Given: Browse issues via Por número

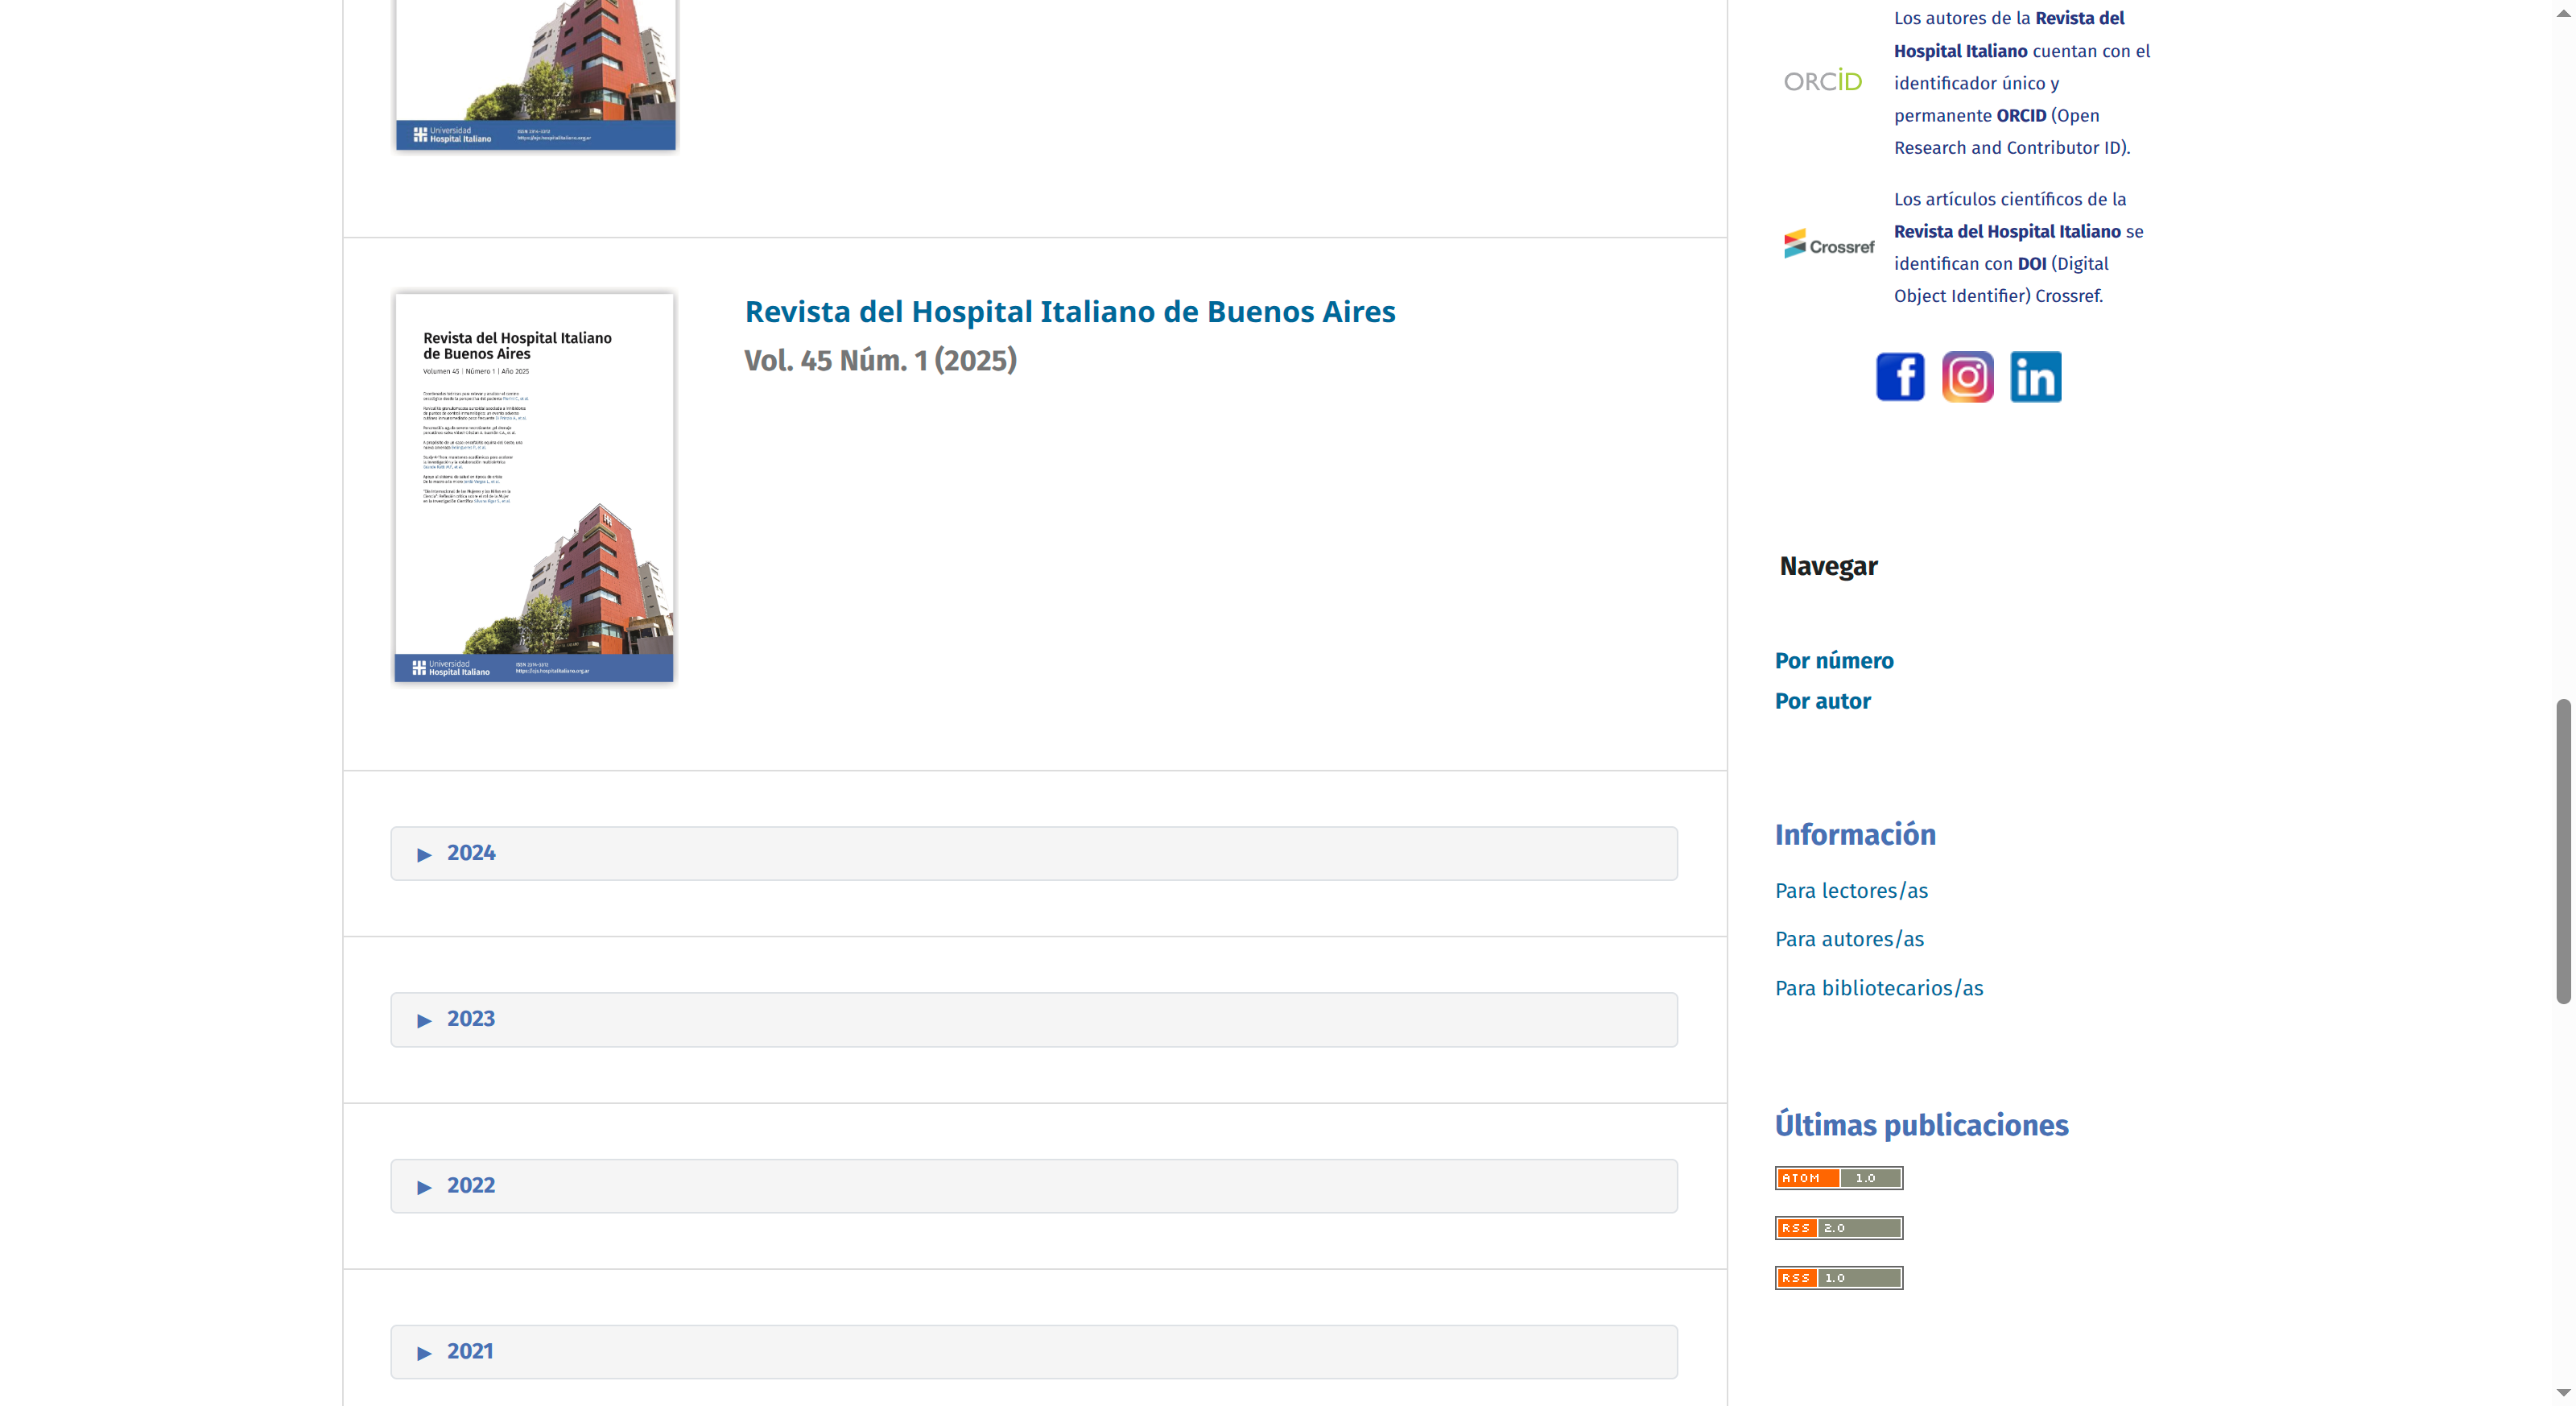Looking at the screenshot, I should tap(1834, 661).
